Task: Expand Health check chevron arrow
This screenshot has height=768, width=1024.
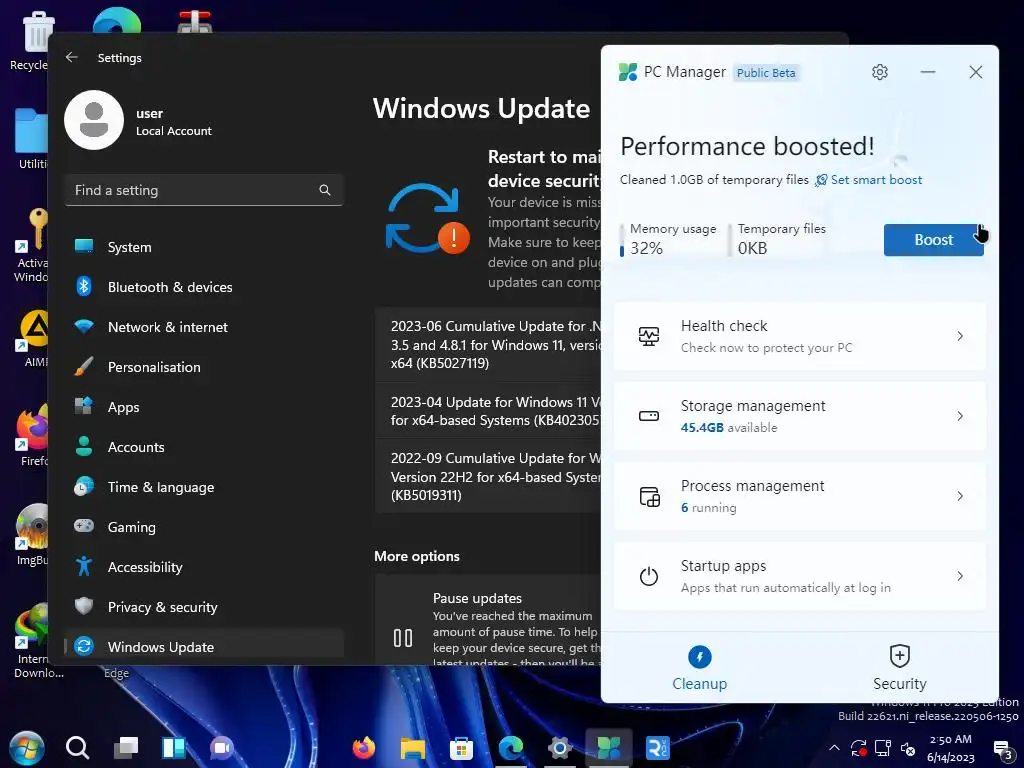Action: 960,336
